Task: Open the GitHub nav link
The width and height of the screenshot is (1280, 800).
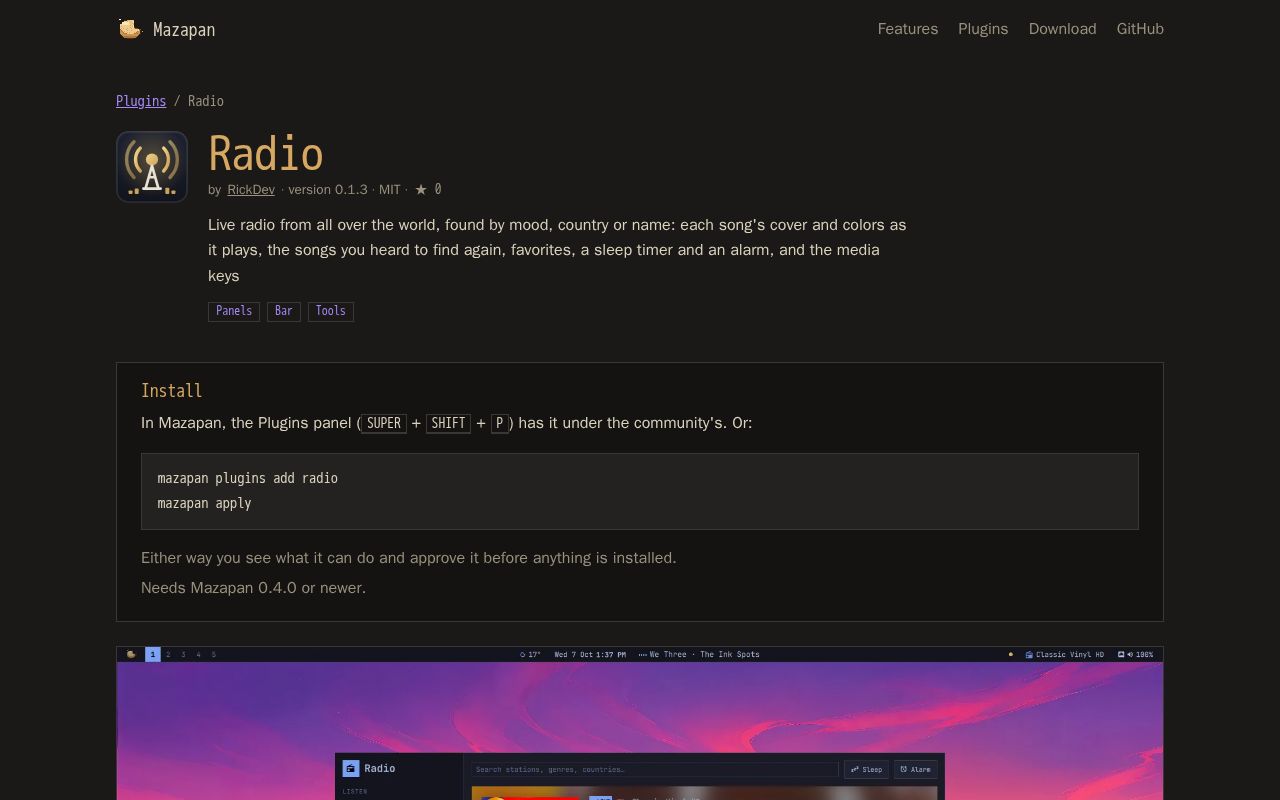Action: click(x=1140, y=29)
